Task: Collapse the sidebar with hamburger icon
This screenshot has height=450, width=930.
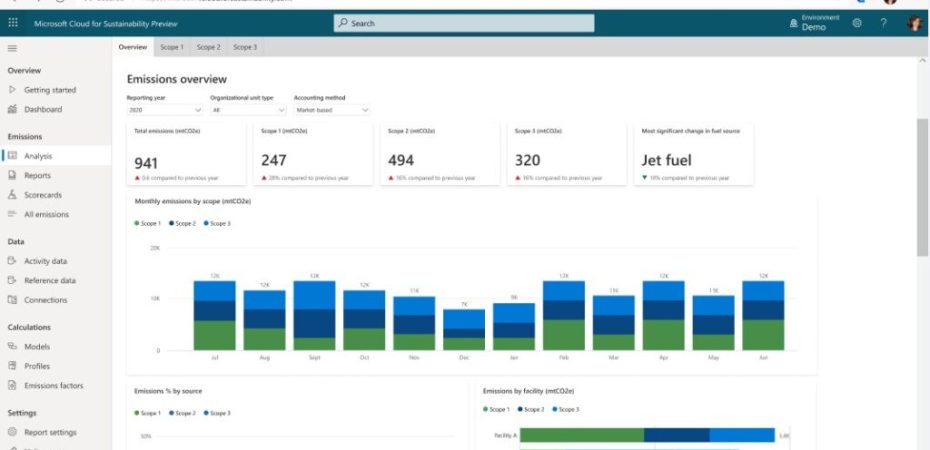Action: [x=12, y=48]
